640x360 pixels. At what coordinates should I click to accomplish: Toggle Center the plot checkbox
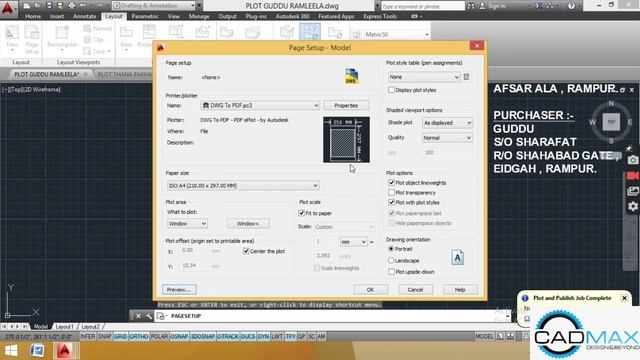click(x=246, y=251)
